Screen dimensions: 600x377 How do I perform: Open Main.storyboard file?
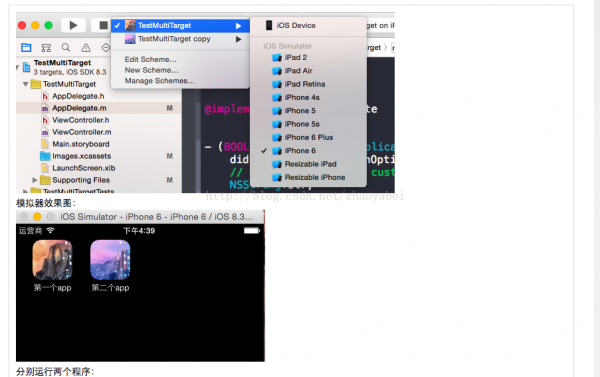81,144
